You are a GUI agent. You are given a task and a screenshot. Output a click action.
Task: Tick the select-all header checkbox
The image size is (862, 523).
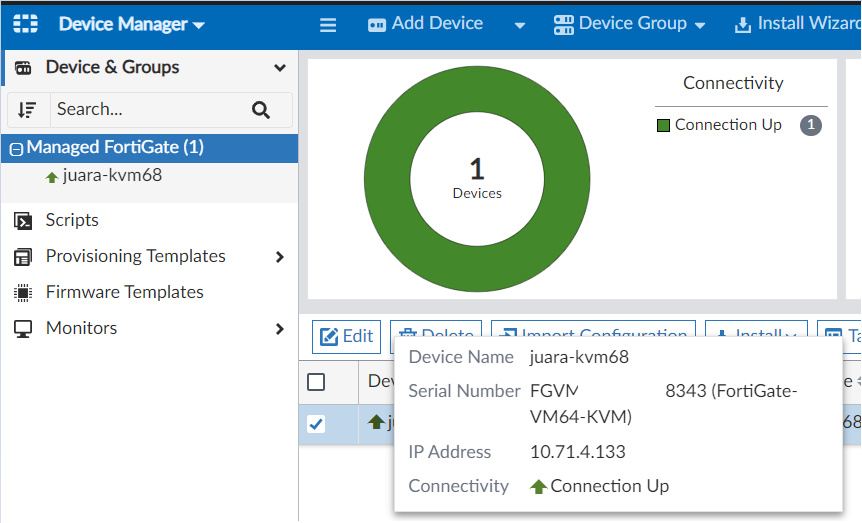[x=316, y=381]
